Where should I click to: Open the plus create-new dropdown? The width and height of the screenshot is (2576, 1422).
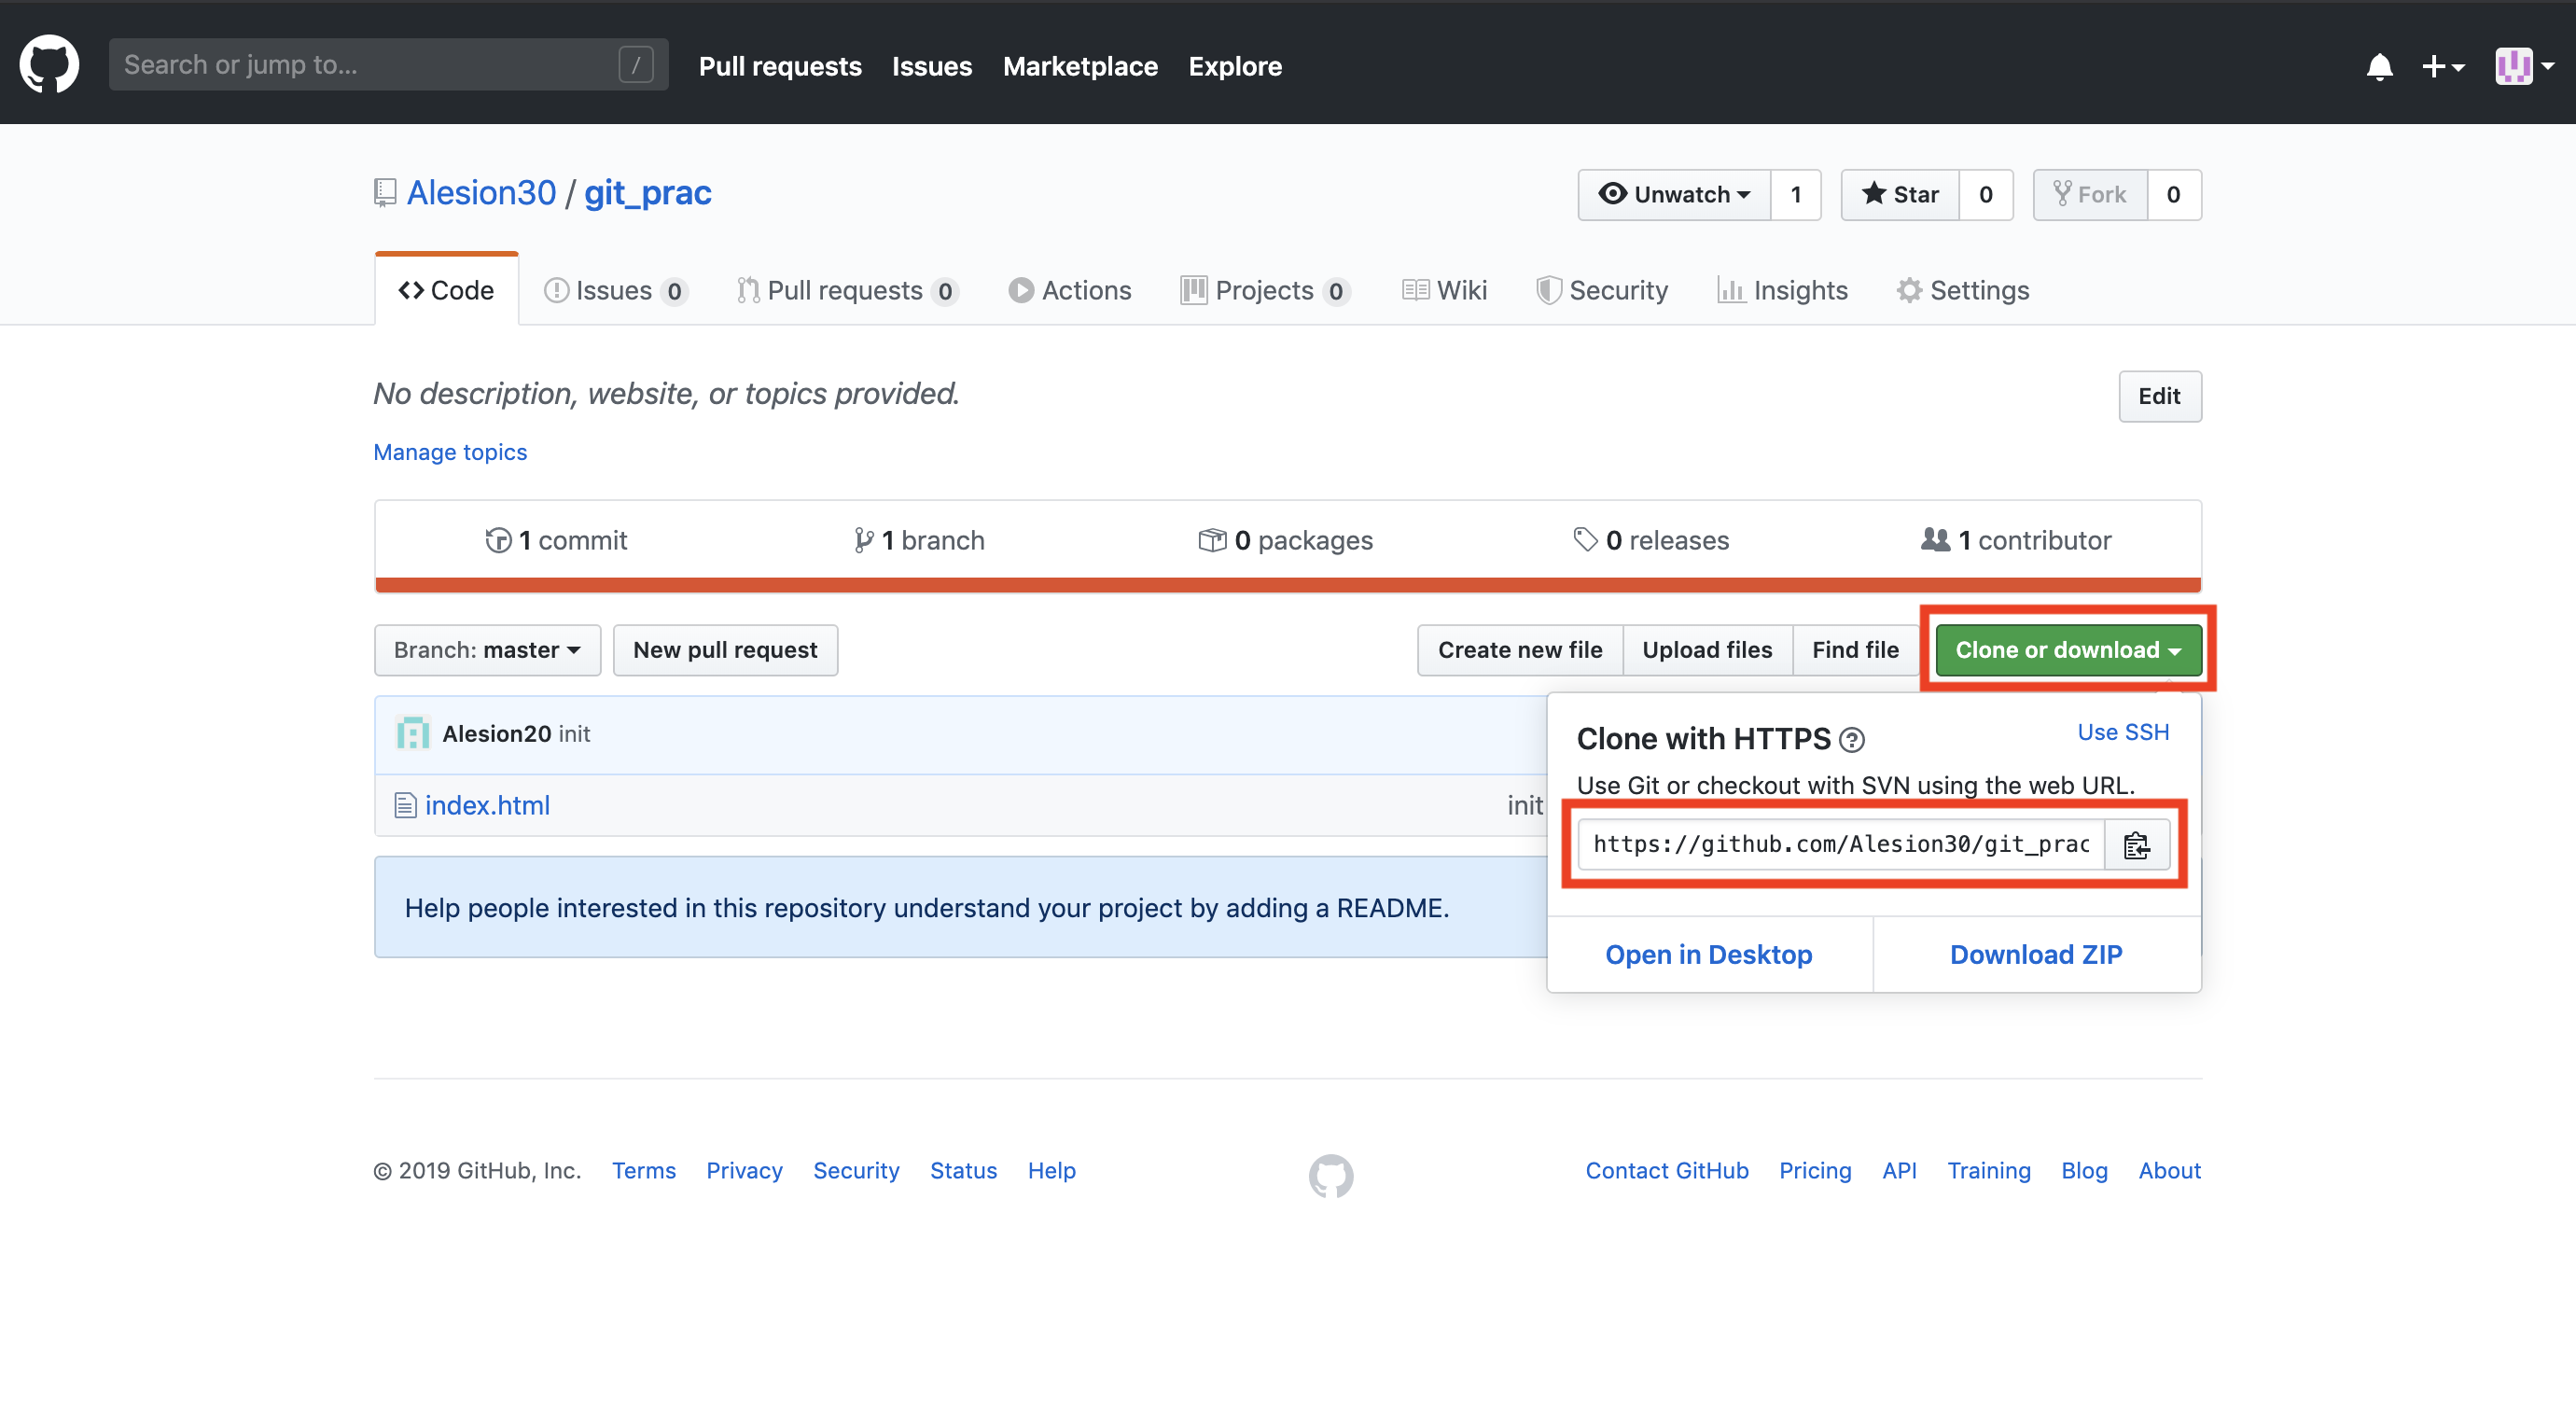pyautogui.click(x=2442, y=66)
